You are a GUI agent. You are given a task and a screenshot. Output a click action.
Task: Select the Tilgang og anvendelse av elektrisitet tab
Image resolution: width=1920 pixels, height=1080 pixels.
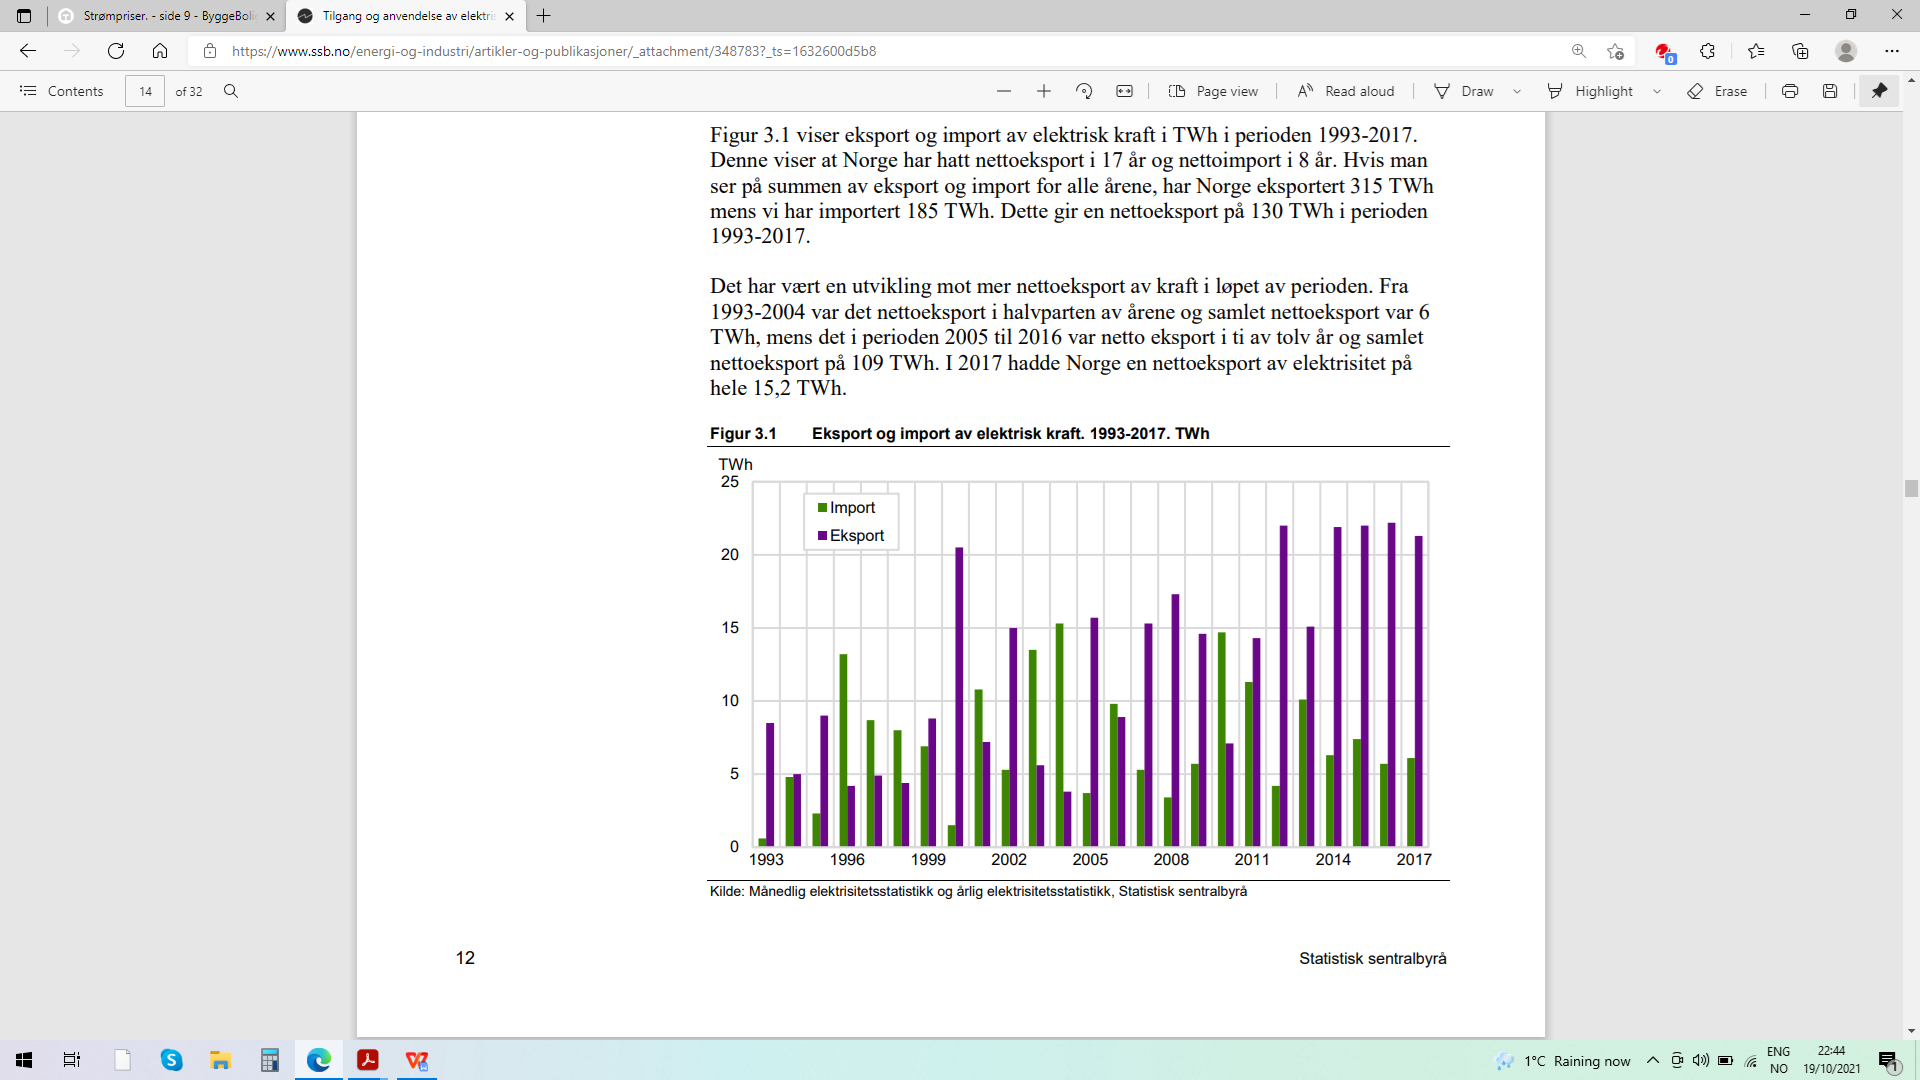406,16
